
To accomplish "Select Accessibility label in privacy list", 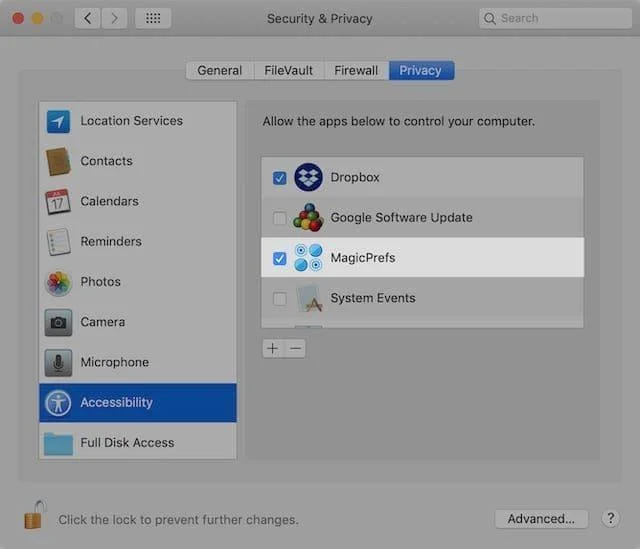I will coord(116,402).
